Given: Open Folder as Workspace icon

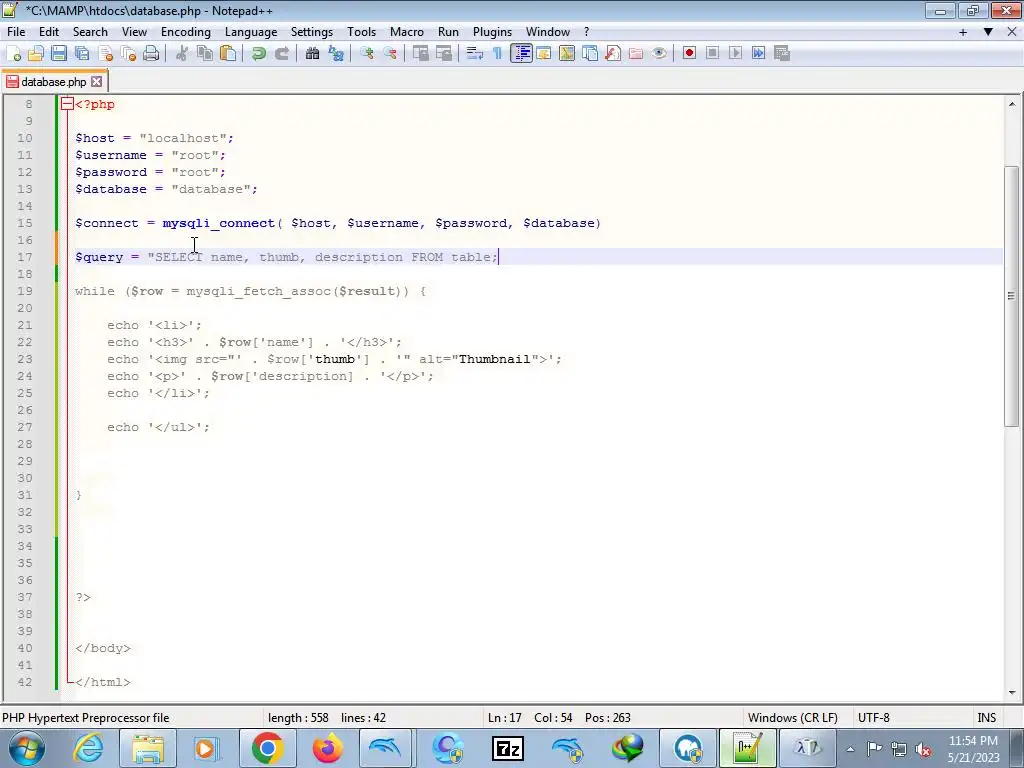Looking at the screenshot, I should (x=635, y=54).
